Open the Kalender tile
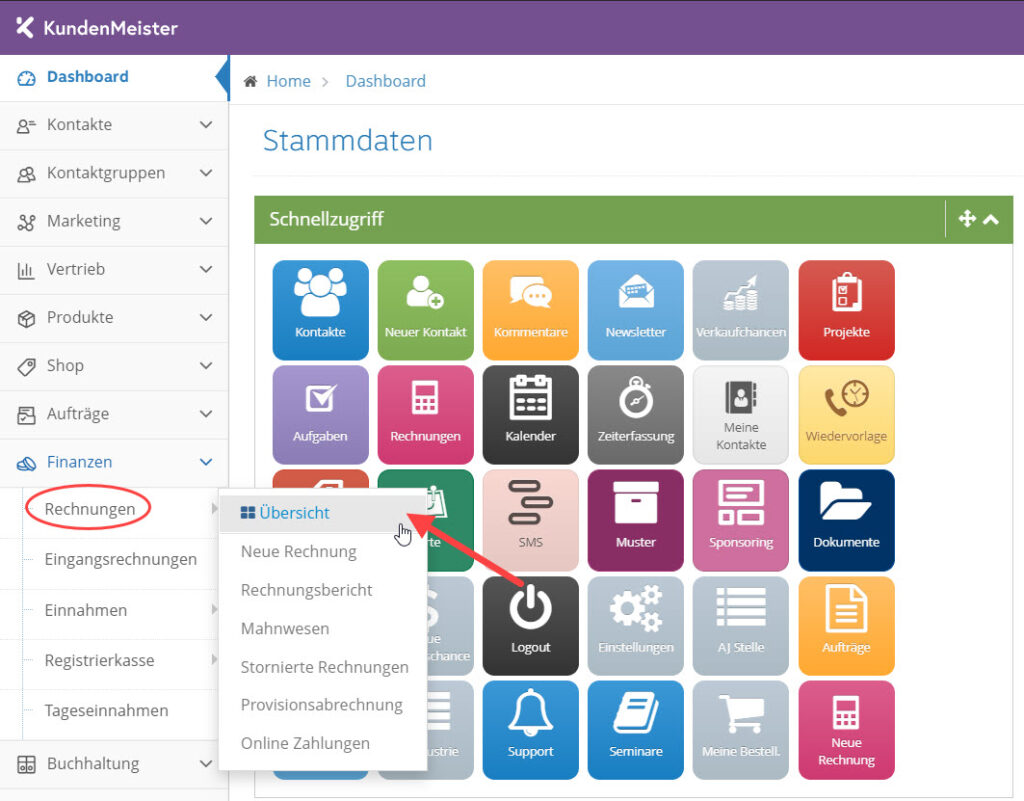Image resolution: width=1024 pixels, height=801 pixels. (x=530, y=415)
